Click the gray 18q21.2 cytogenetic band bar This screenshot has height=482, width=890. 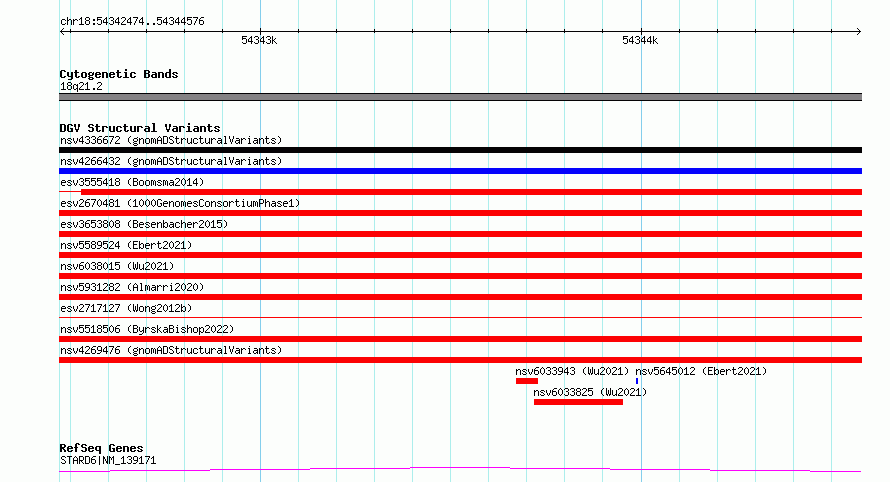pyautogui.click(x=460, y=97)
